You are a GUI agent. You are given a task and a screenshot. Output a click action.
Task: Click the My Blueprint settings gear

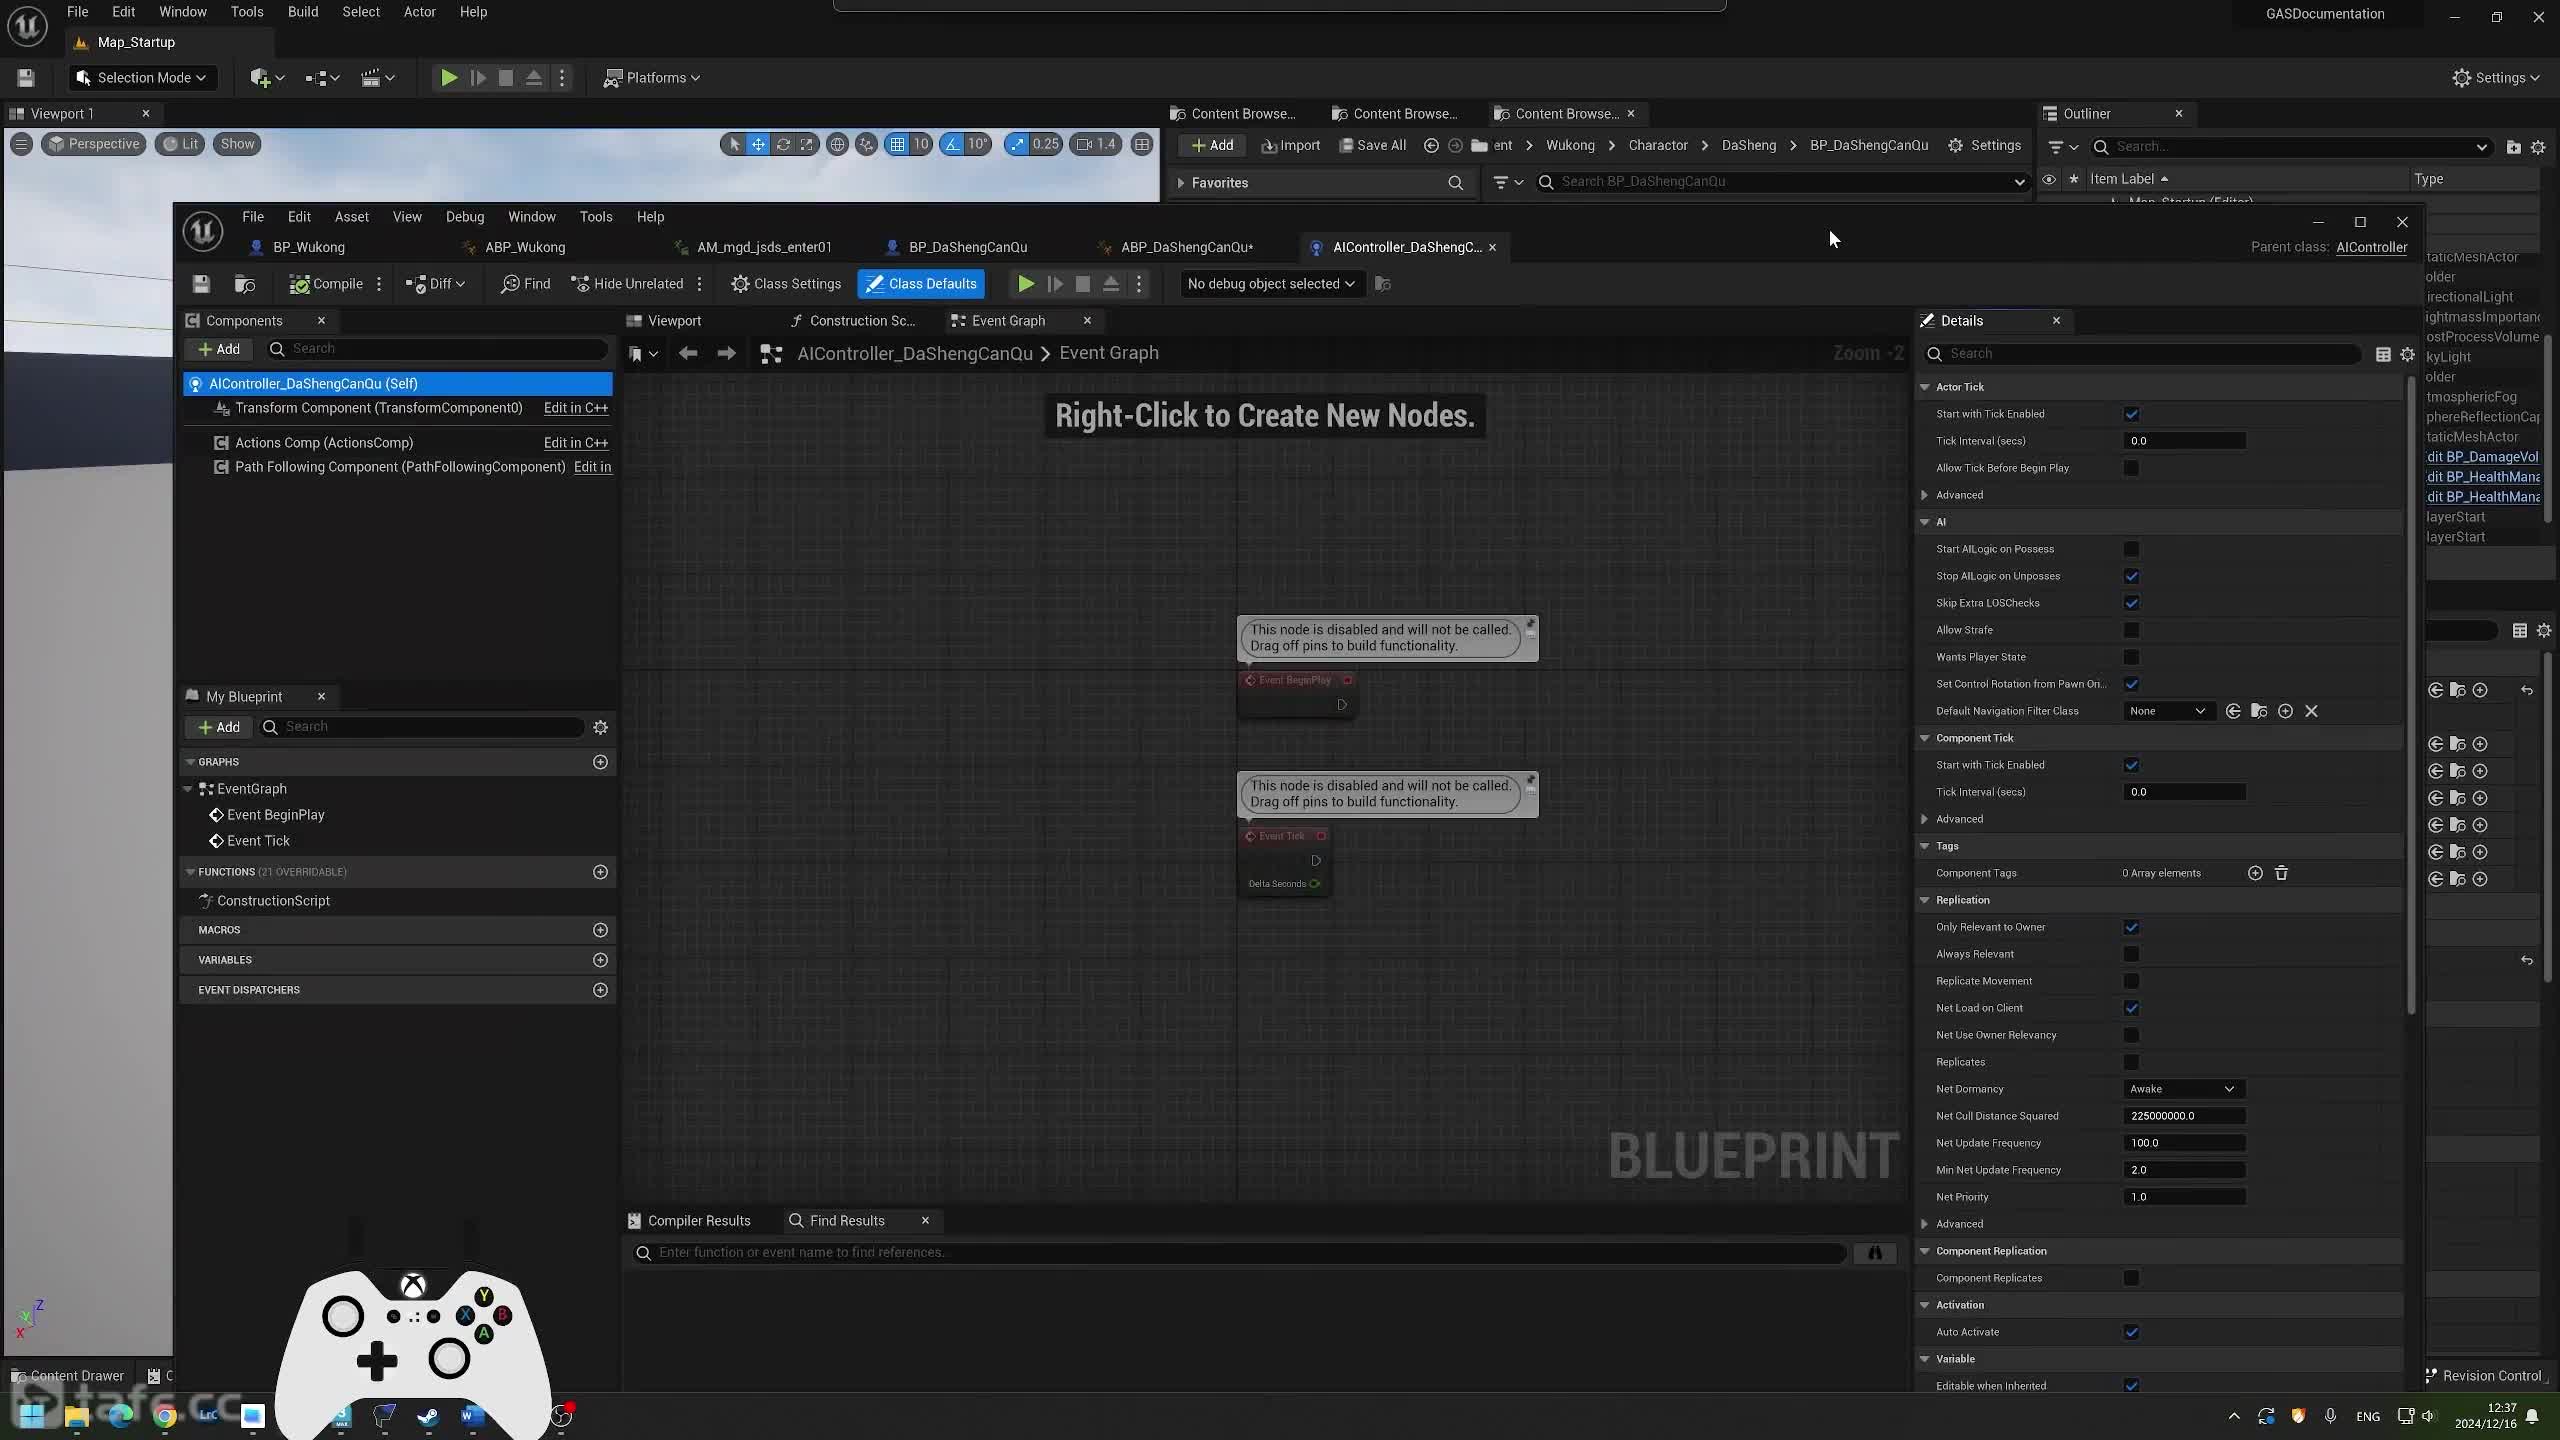(601, 727)
